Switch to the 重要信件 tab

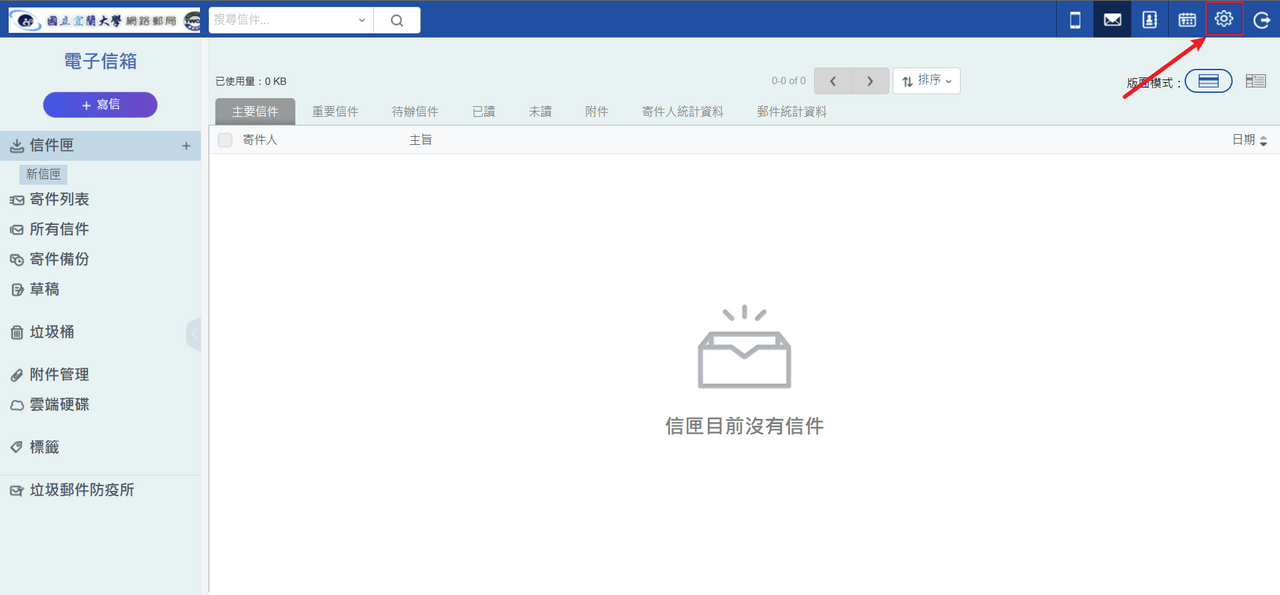point(335,112)
